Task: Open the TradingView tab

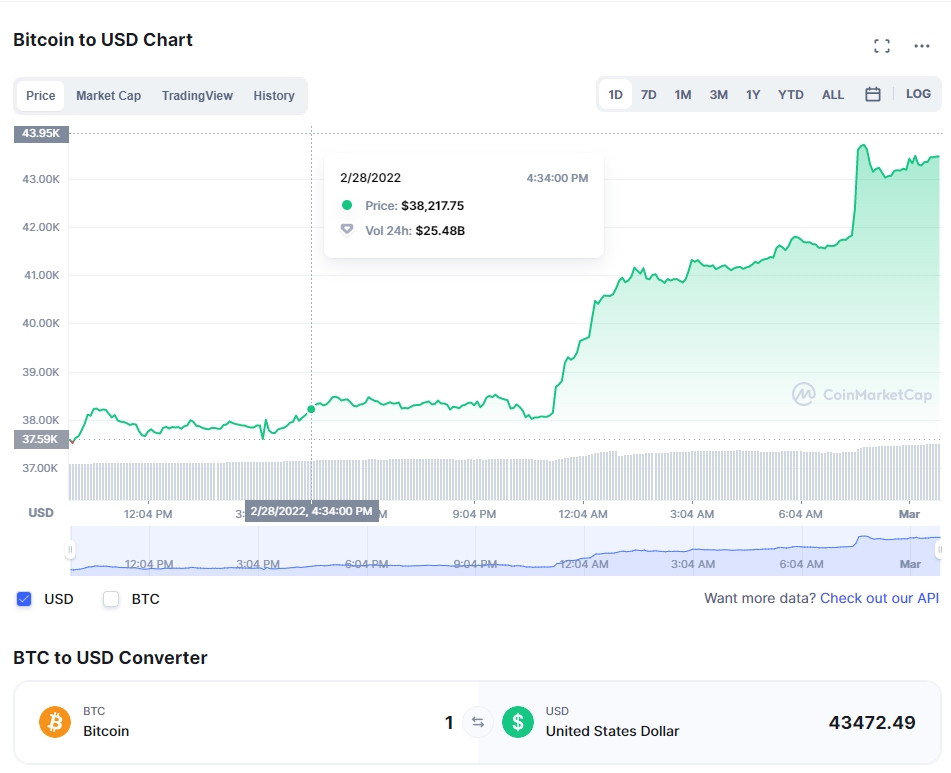Action: click(x=197, y=96)
